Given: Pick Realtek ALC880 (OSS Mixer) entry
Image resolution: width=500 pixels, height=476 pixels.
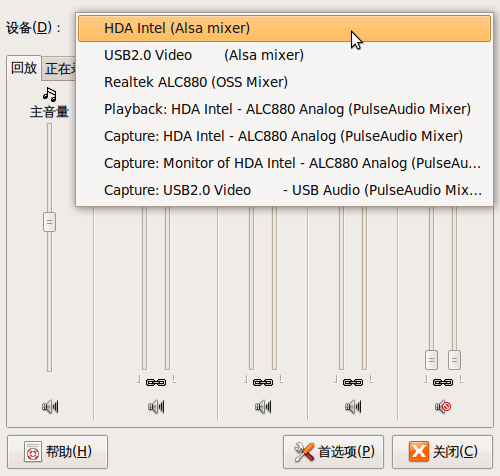Looking at the screenshot, I should (284, 82).
